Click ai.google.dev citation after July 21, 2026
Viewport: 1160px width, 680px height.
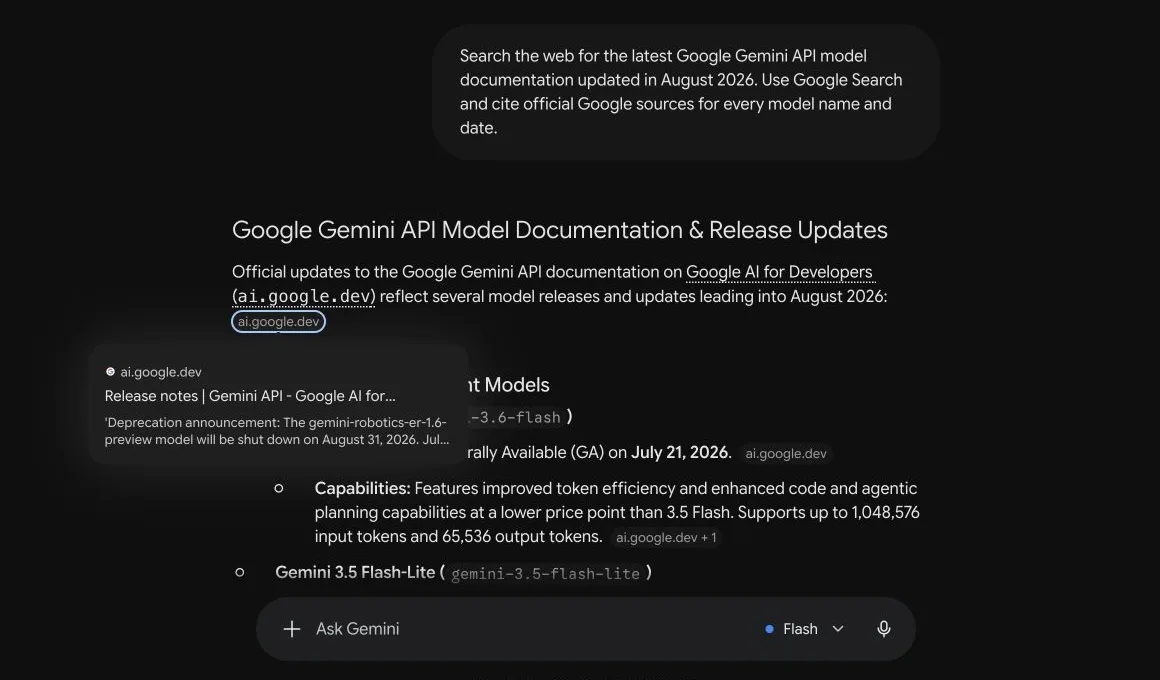(786, 454)
